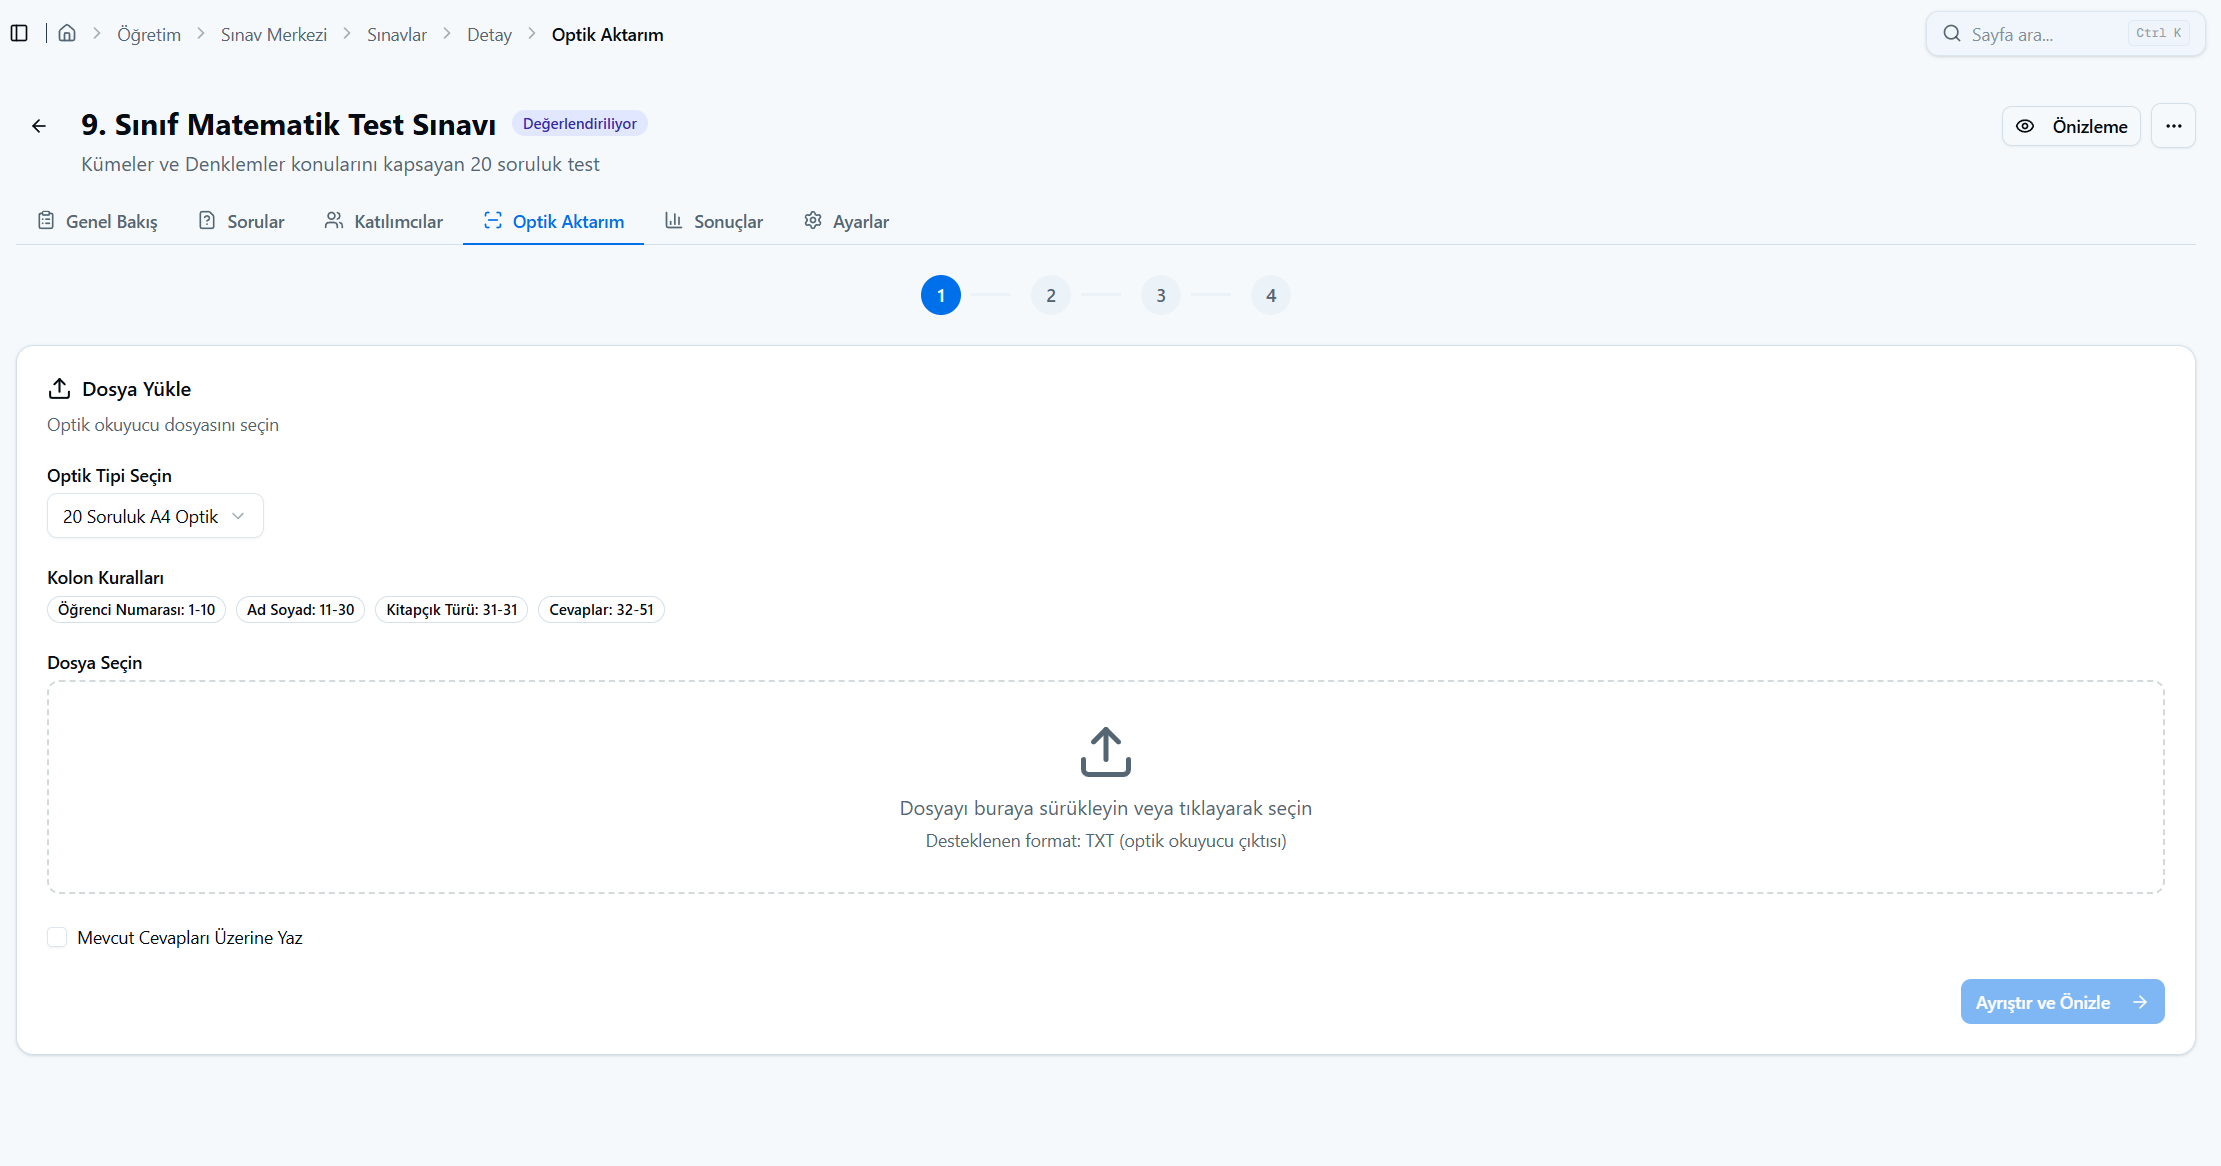Go to home via breadcrumb icon

(67, 34)
